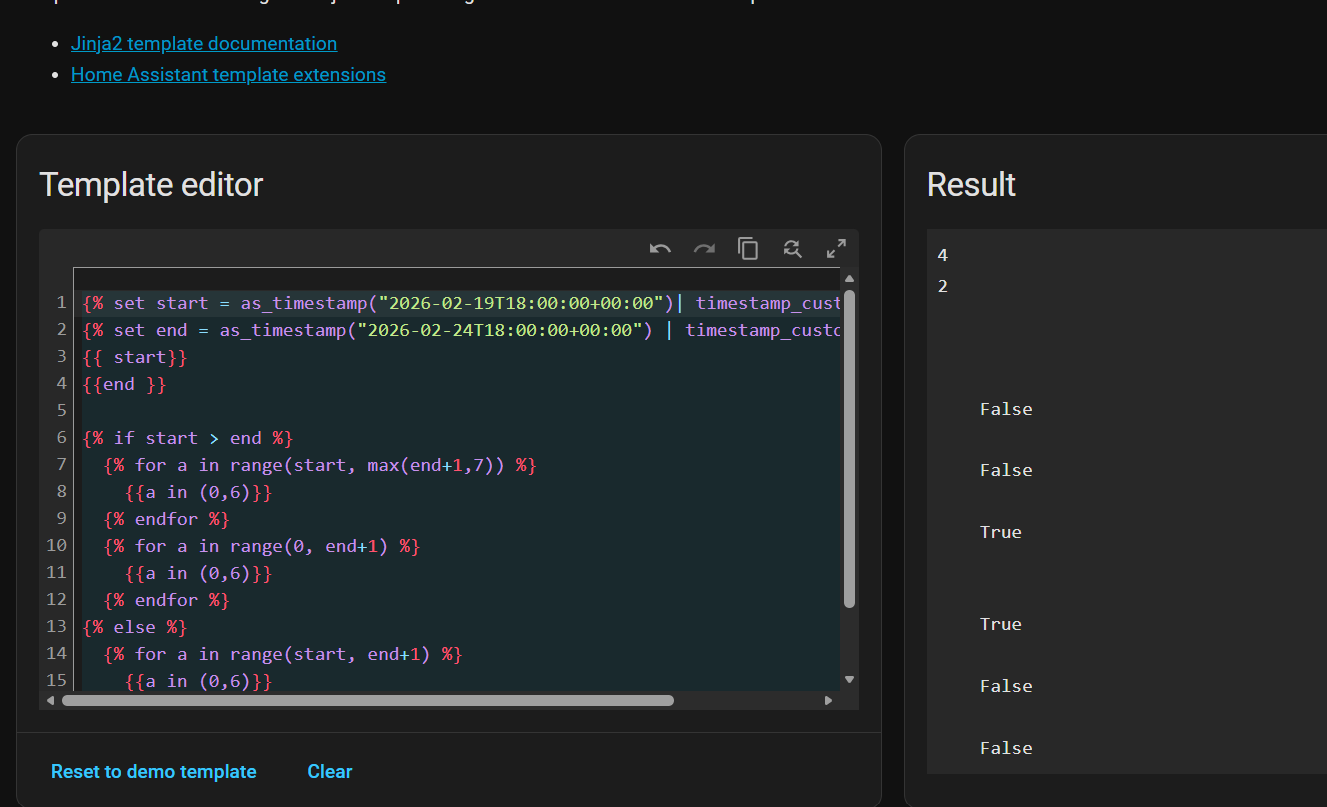Click the vertical scrollbar up arrow

point(849,279)
